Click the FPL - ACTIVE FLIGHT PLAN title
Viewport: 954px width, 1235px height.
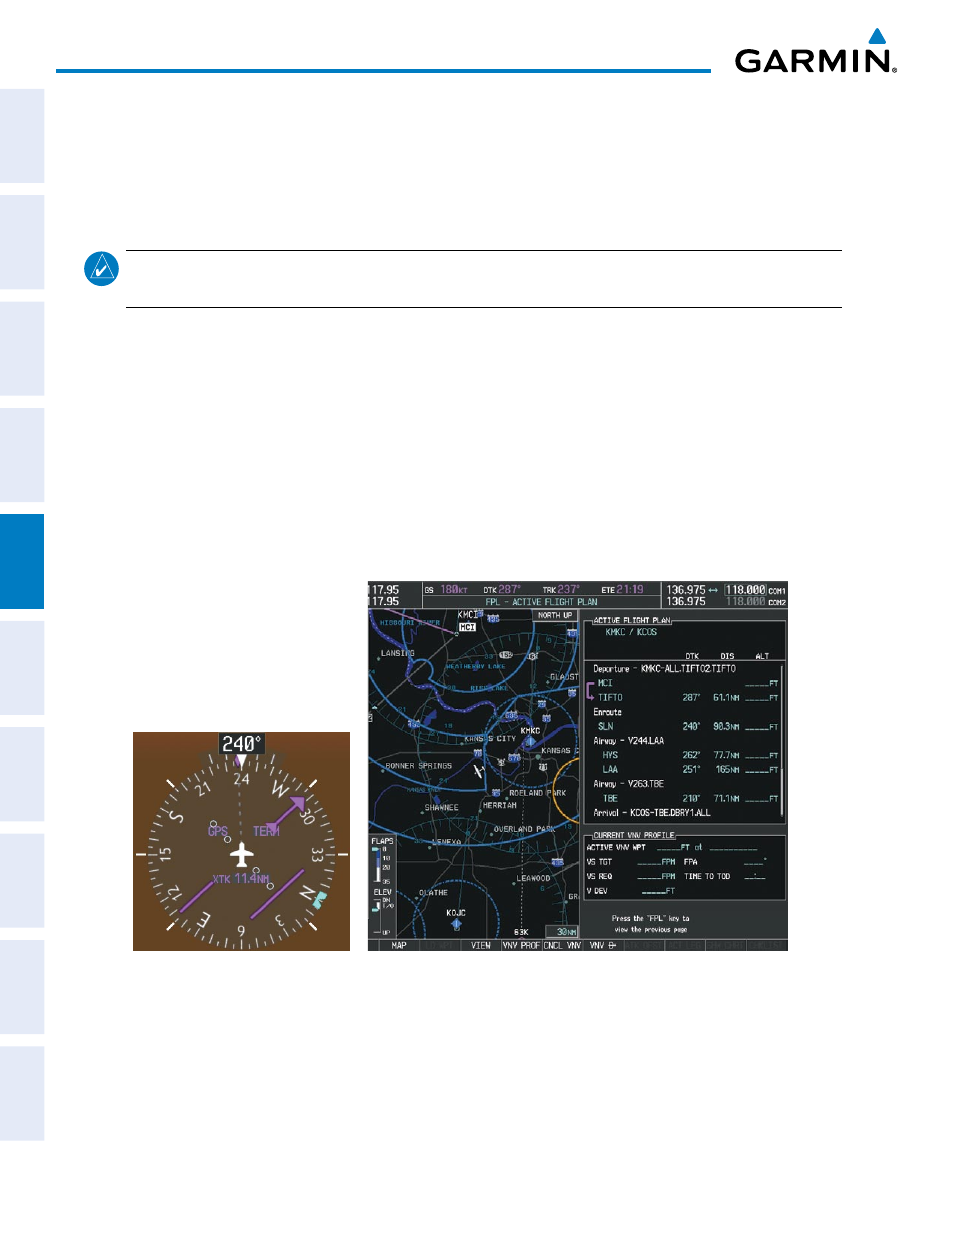pyautogui.click(x=541, y=602)
